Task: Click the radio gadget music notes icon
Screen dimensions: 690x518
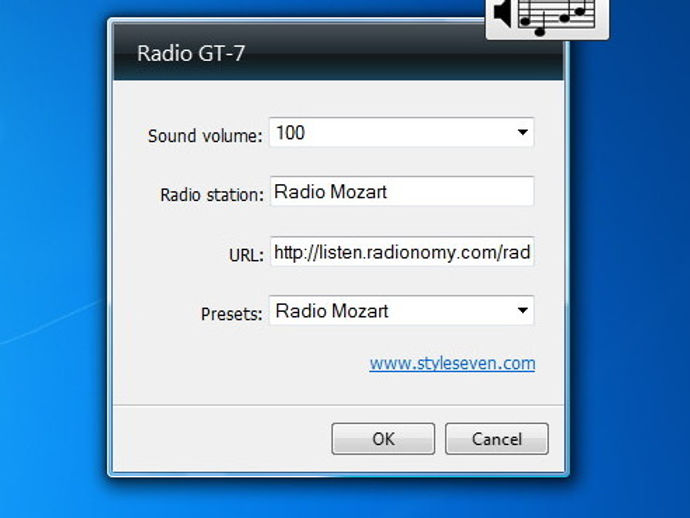Action: 558,16
